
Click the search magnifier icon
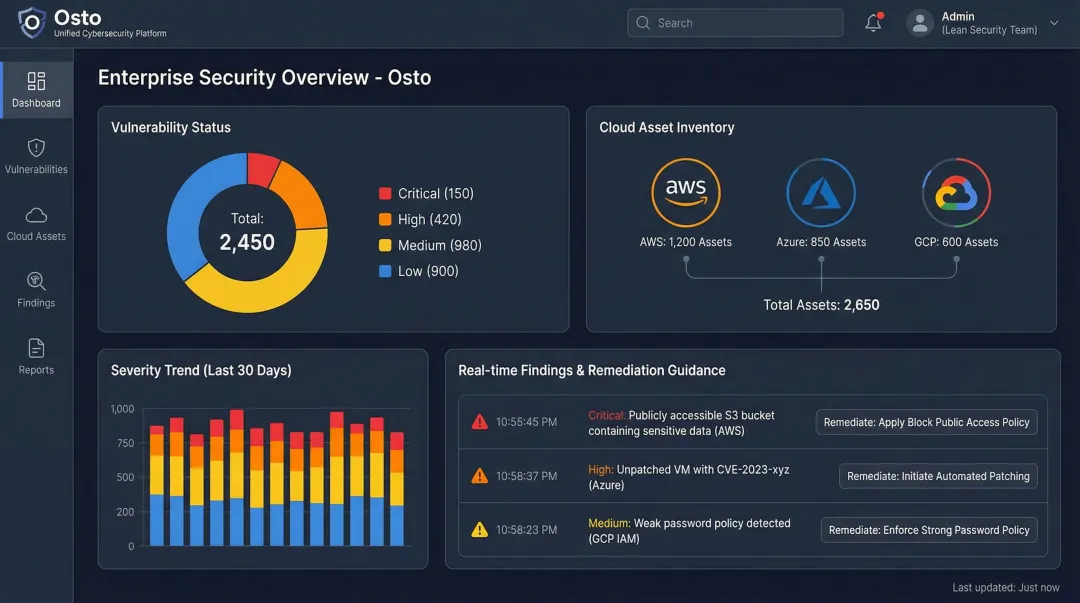641,22
